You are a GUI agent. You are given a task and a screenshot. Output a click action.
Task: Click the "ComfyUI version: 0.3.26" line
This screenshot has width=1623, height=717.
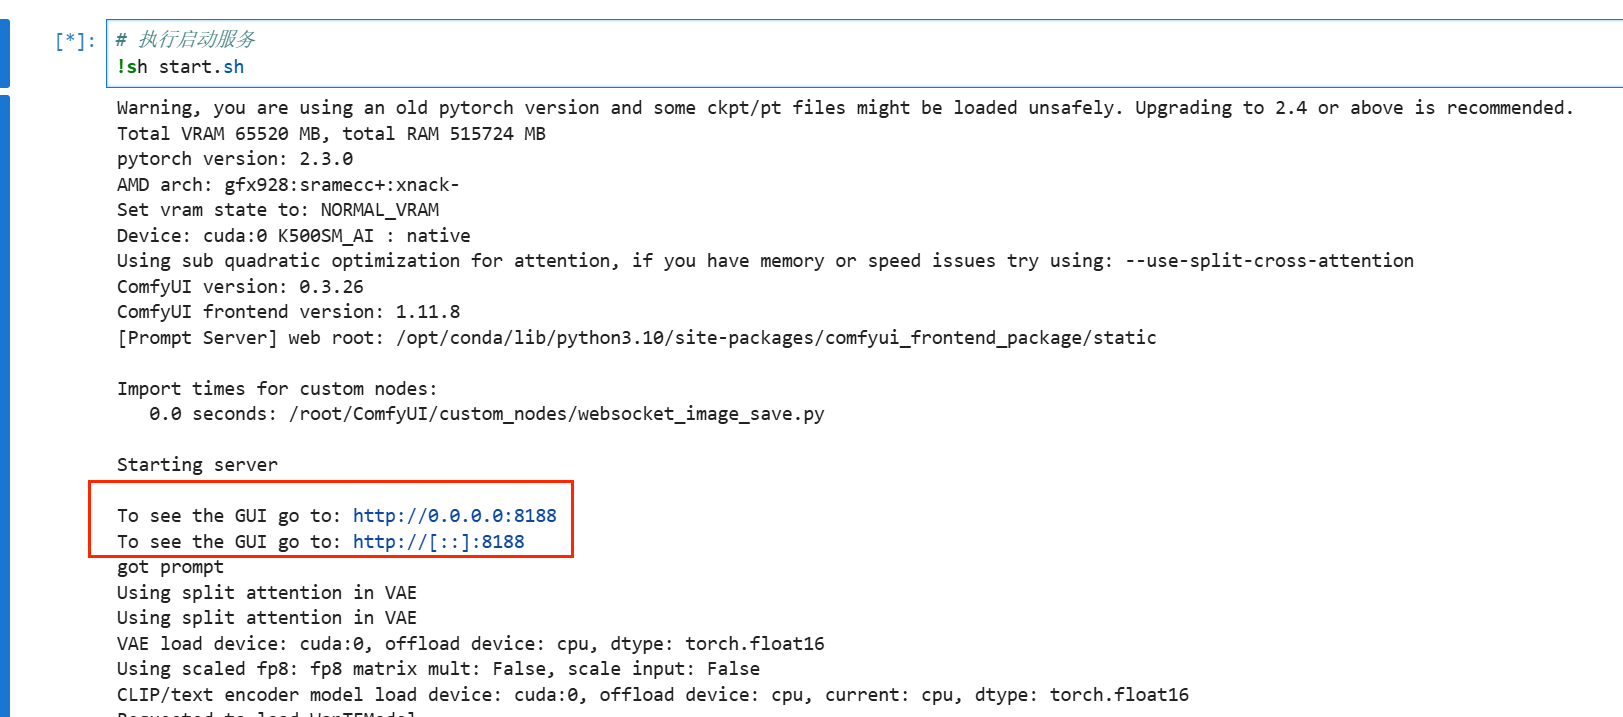(240, 287)
